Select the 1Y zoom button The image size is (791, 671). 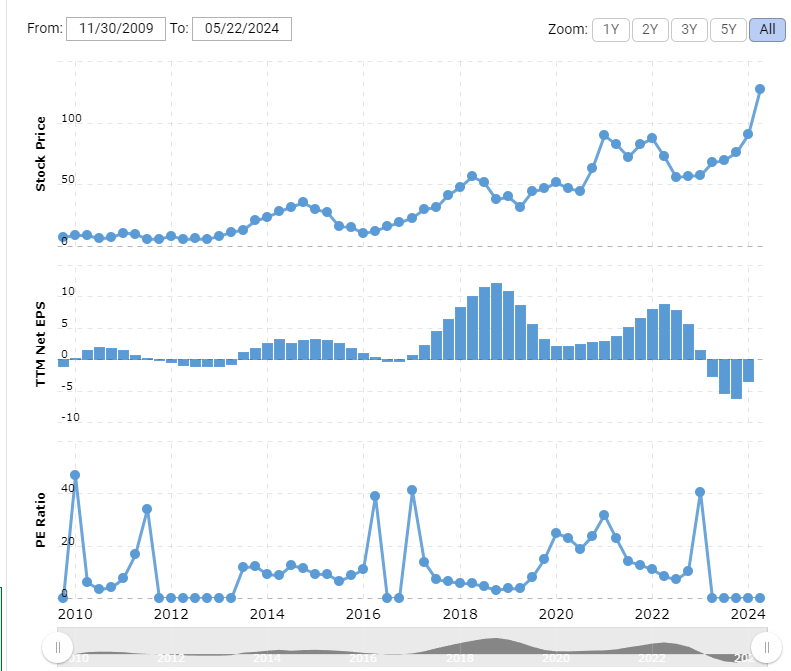[611, 30]
